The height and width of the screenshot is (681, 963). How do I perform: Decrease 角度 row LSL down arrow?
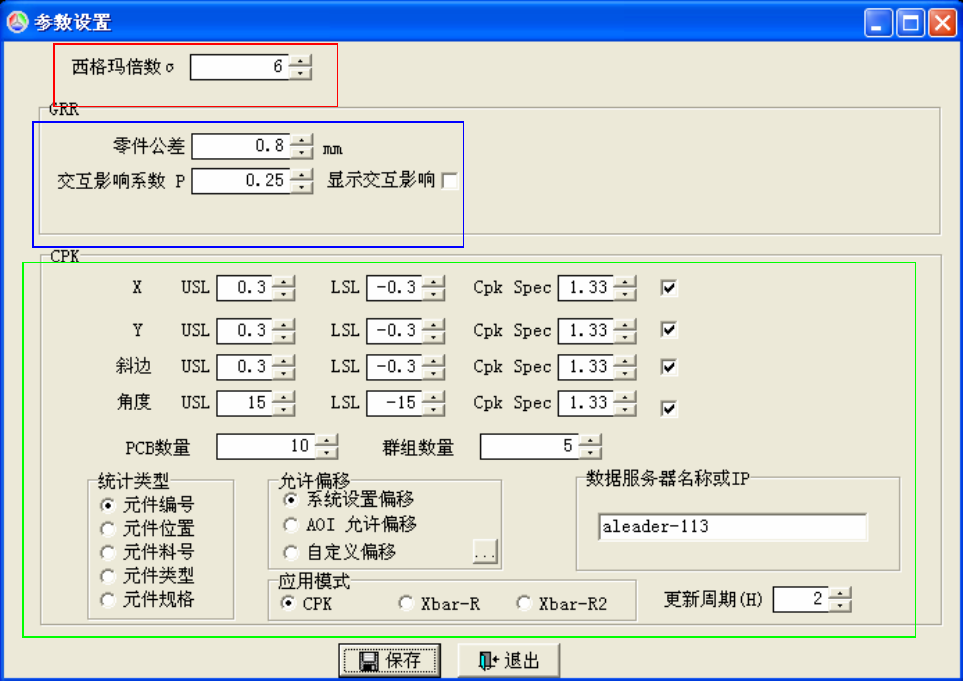click(x=434, y=410)
